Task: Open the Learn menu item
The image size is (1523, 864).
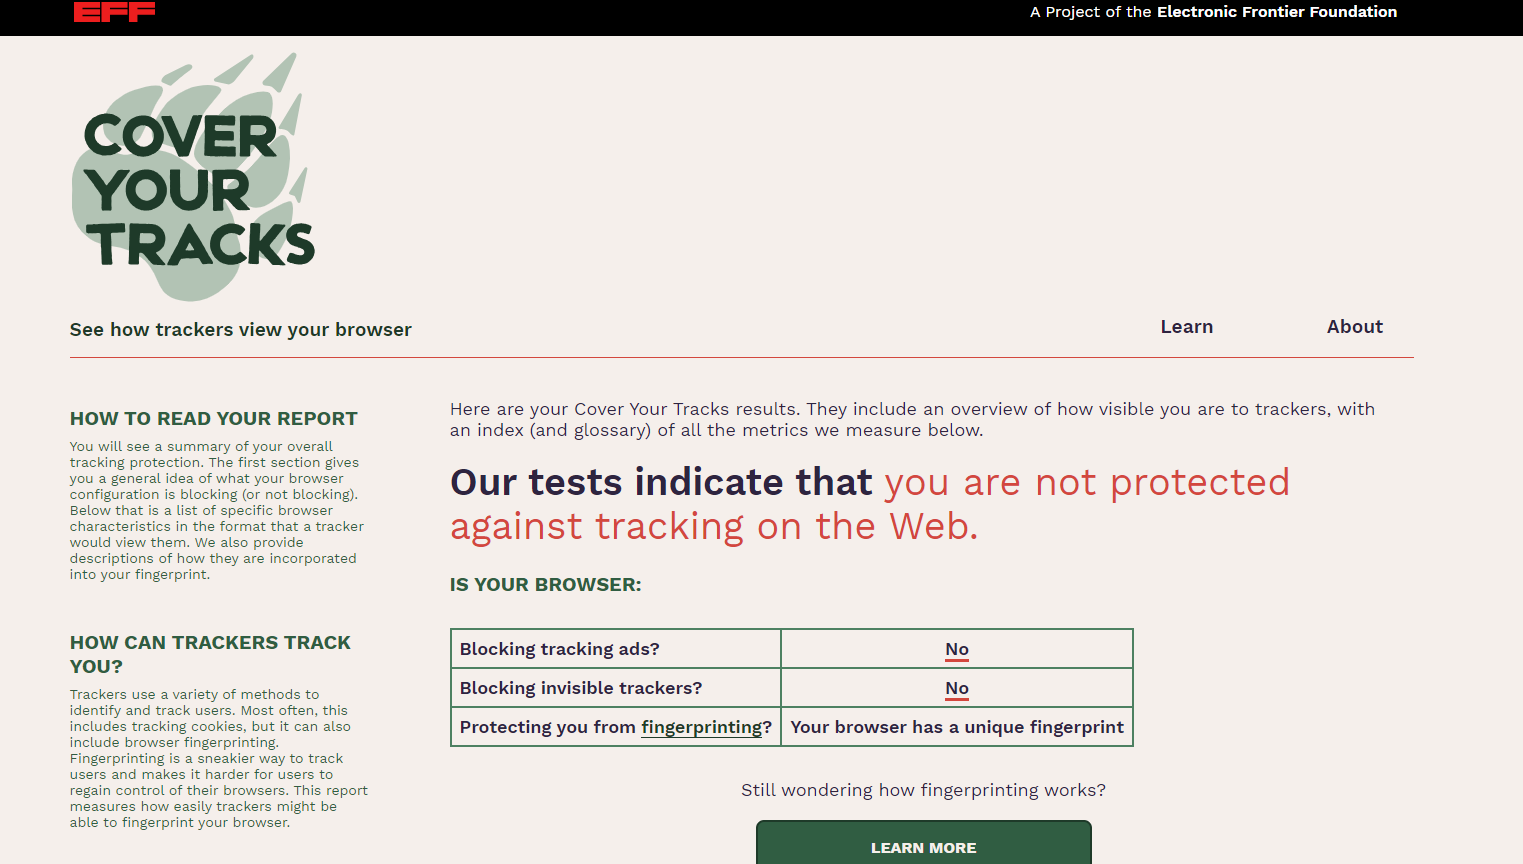Action: tap(1186, 327)
